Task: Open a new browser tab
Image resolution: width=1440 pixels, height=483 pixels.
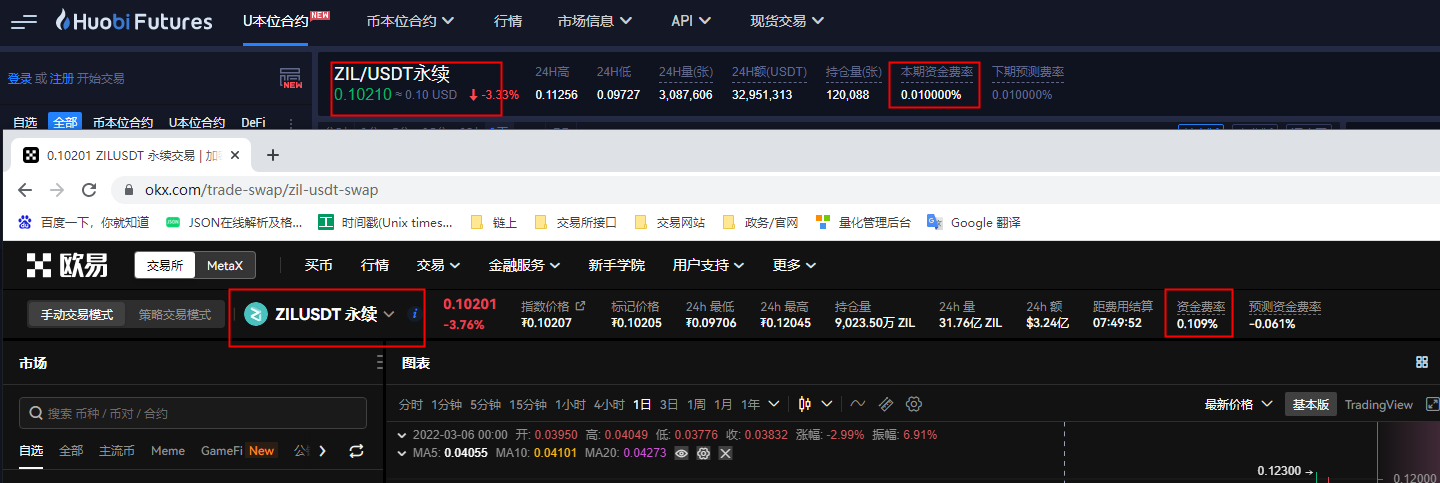Action: [x=273, y=155]
